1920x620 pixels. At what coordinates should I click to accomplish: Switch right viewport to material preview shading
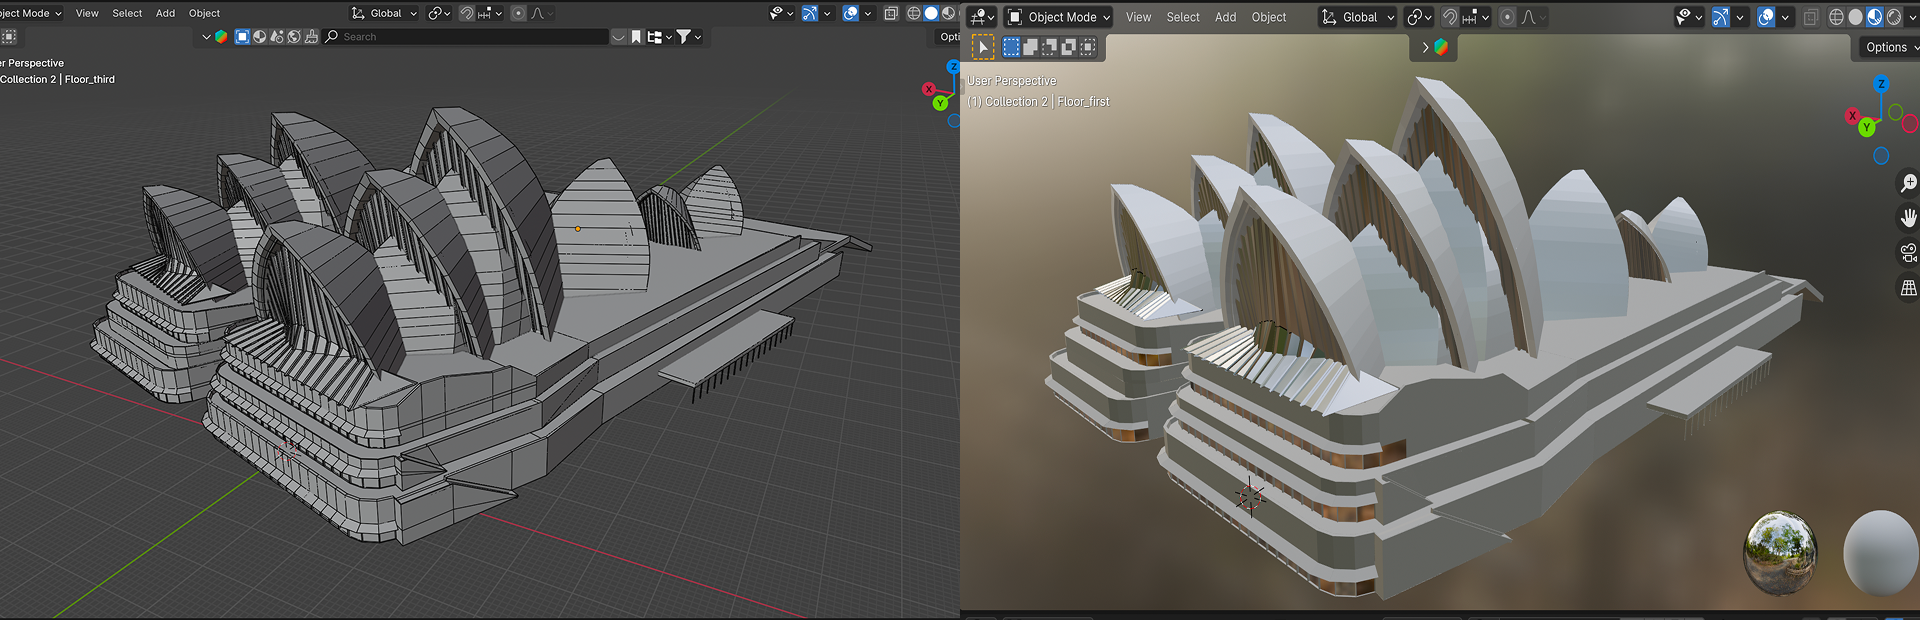(x=1875, y=17)
